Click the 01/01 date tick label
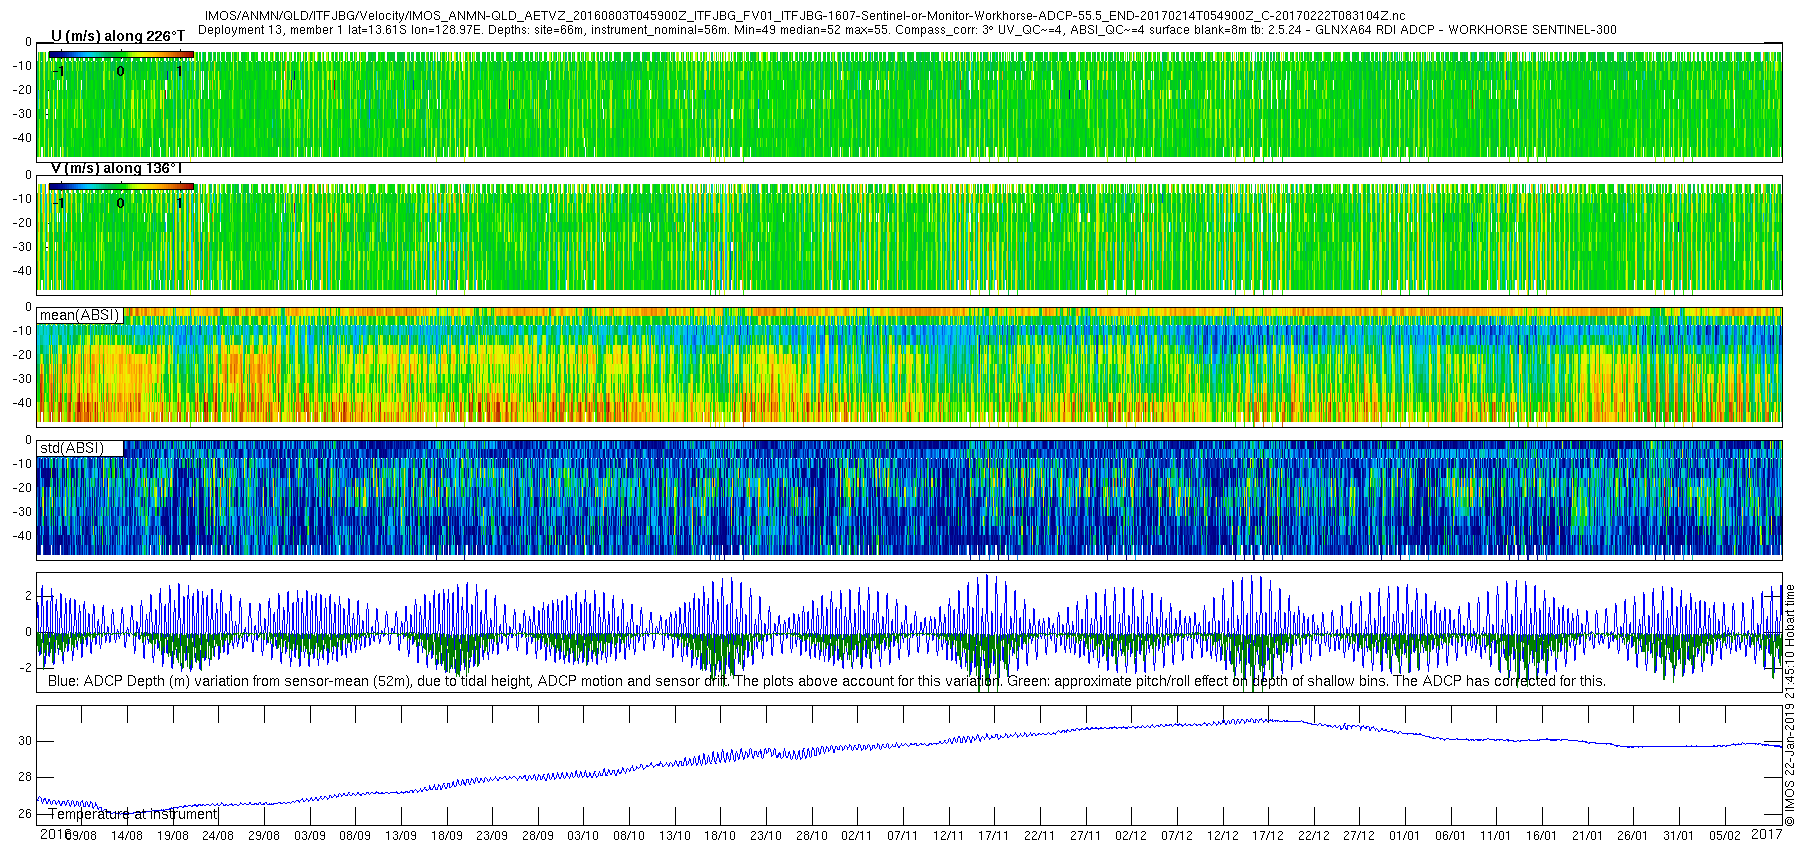The width and height of the screenshot is (1800, 850). [1405, 836]
